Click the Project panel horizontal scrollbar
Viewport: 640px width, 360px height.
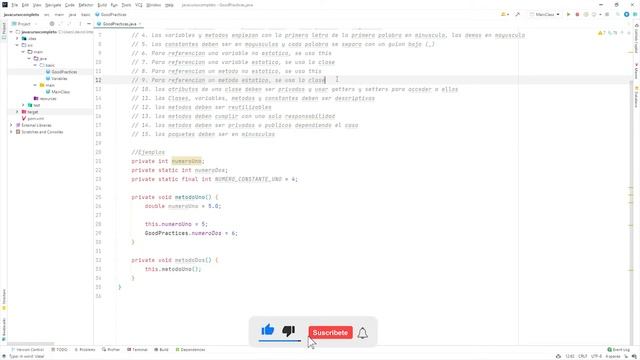31,344
